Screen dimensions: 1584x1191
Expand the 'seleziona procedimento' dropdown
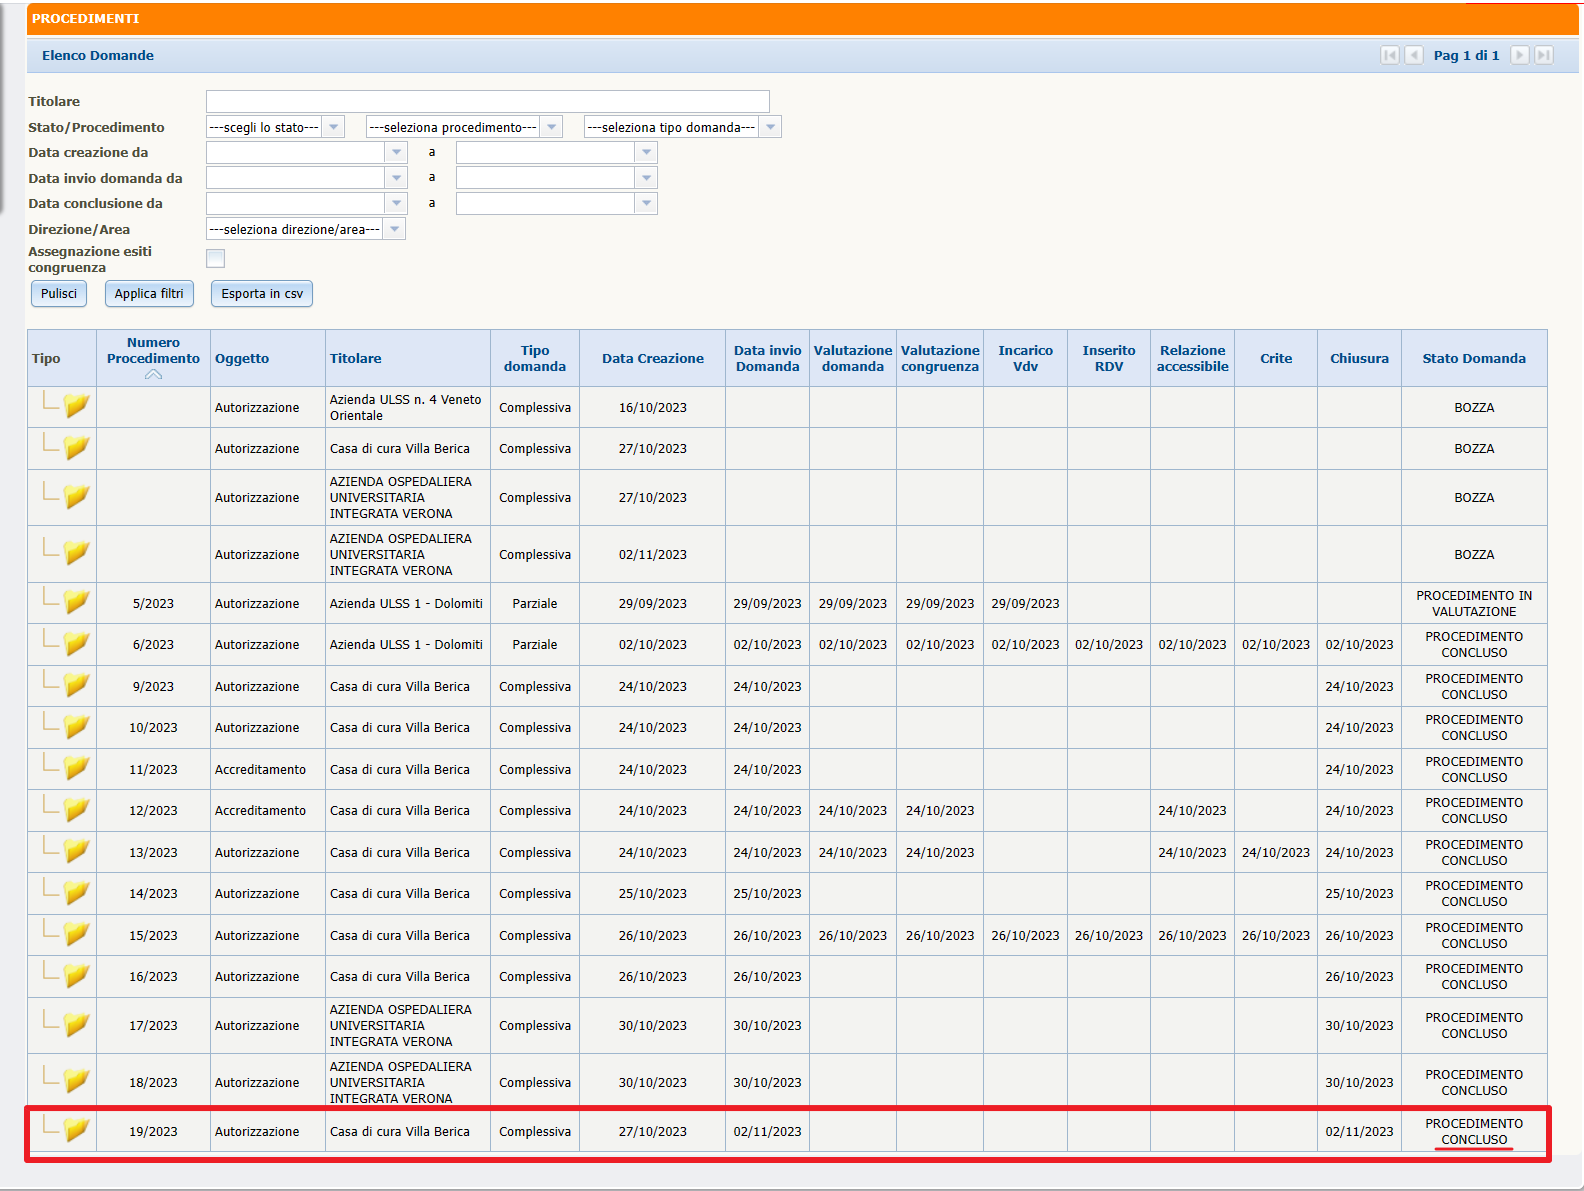(463, 127)
